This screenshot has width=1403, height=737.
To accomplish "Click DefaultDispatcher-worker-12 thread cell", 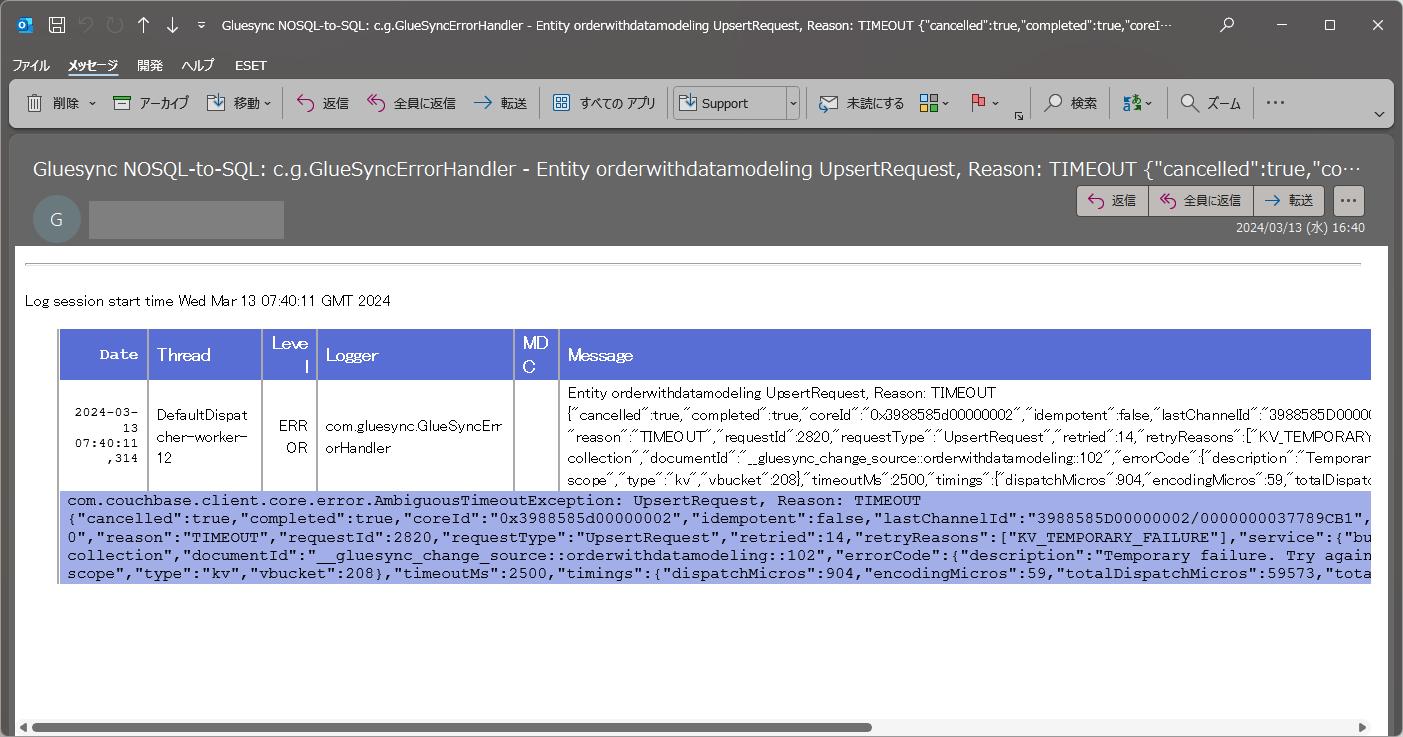I will click(205, 436).
